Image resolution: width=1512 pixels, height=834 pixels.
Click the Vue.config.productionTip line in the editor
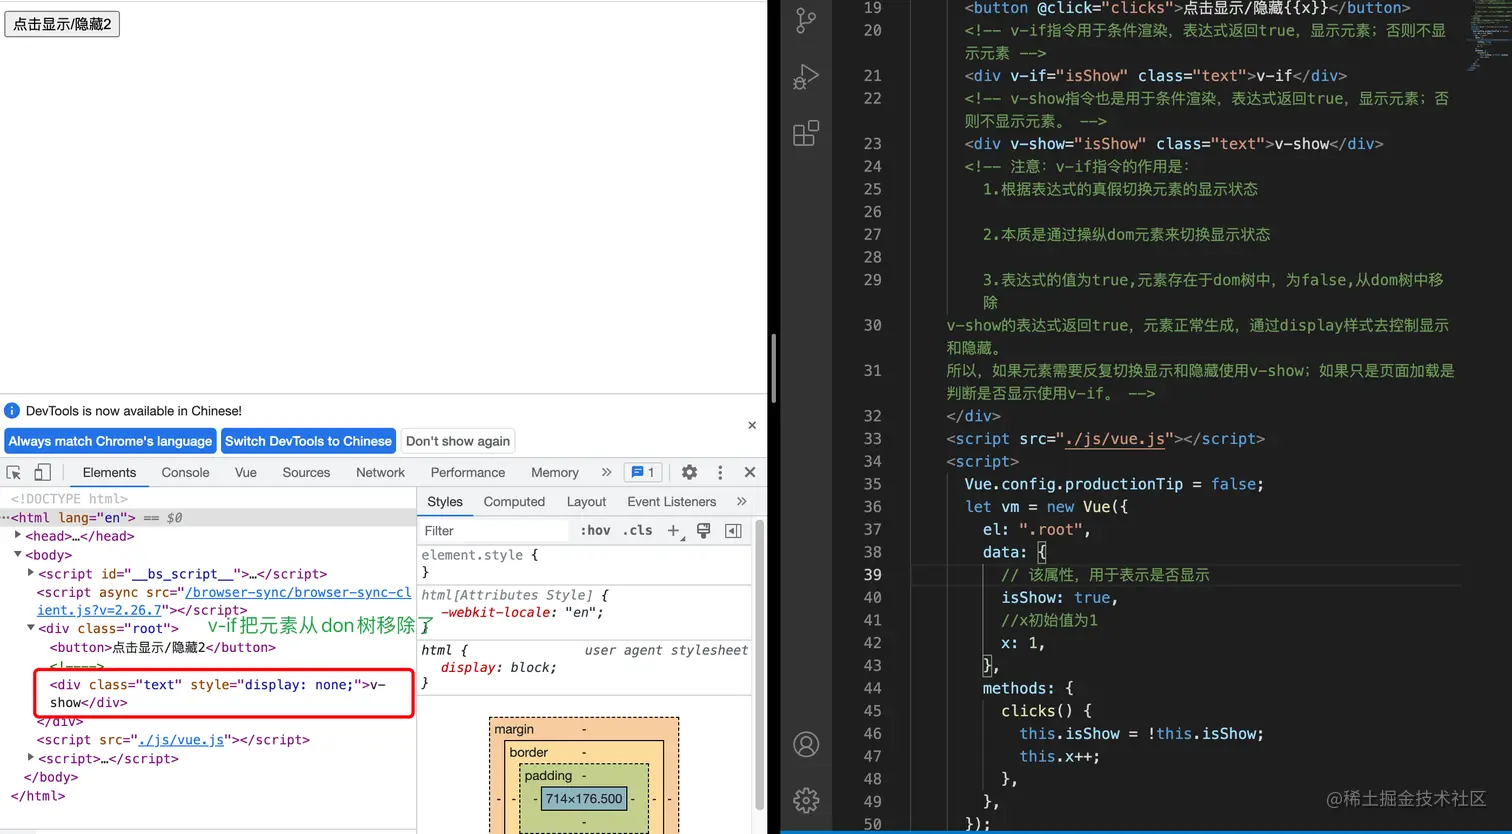pos(1114,484)
